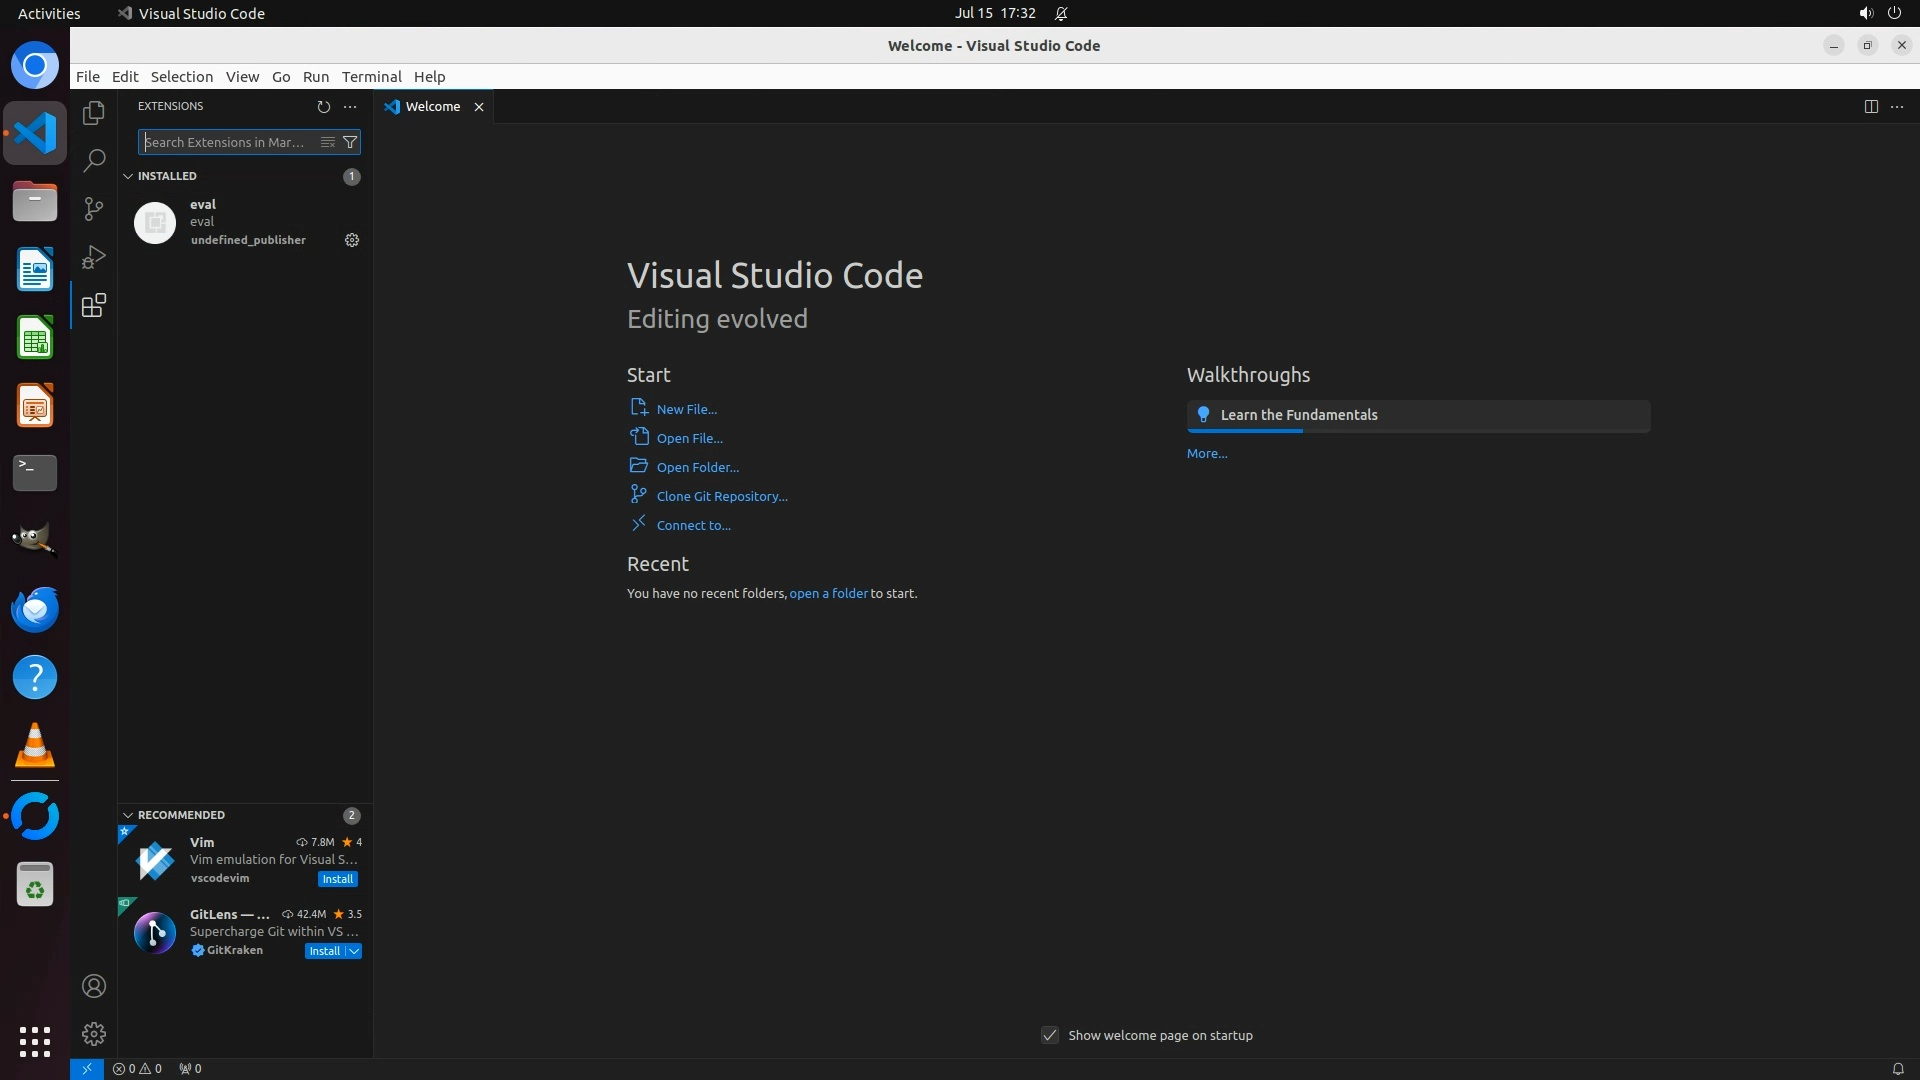Screen dimensions: 1920x1080
Task: Open the Selection menu
Action: 181,77
